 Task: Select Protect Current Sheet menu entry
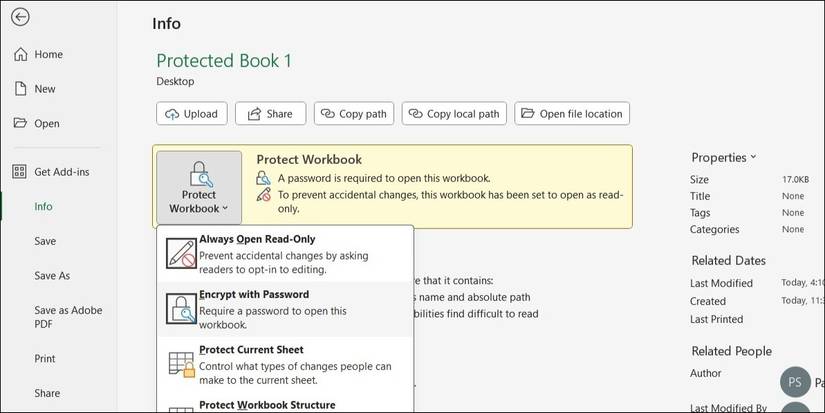pyautogui.click(x=285, y=364)
